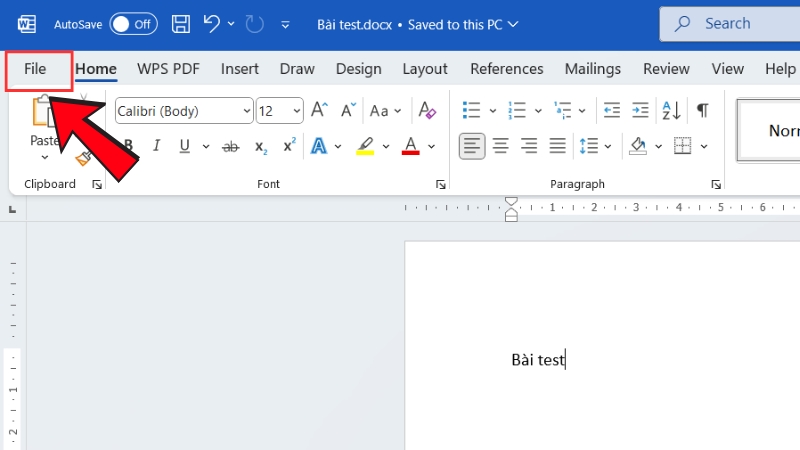The height and width of the screenshot is (450, 800).
Task: Open Clipboard pane launcher
Action: (x=97, y=184)
